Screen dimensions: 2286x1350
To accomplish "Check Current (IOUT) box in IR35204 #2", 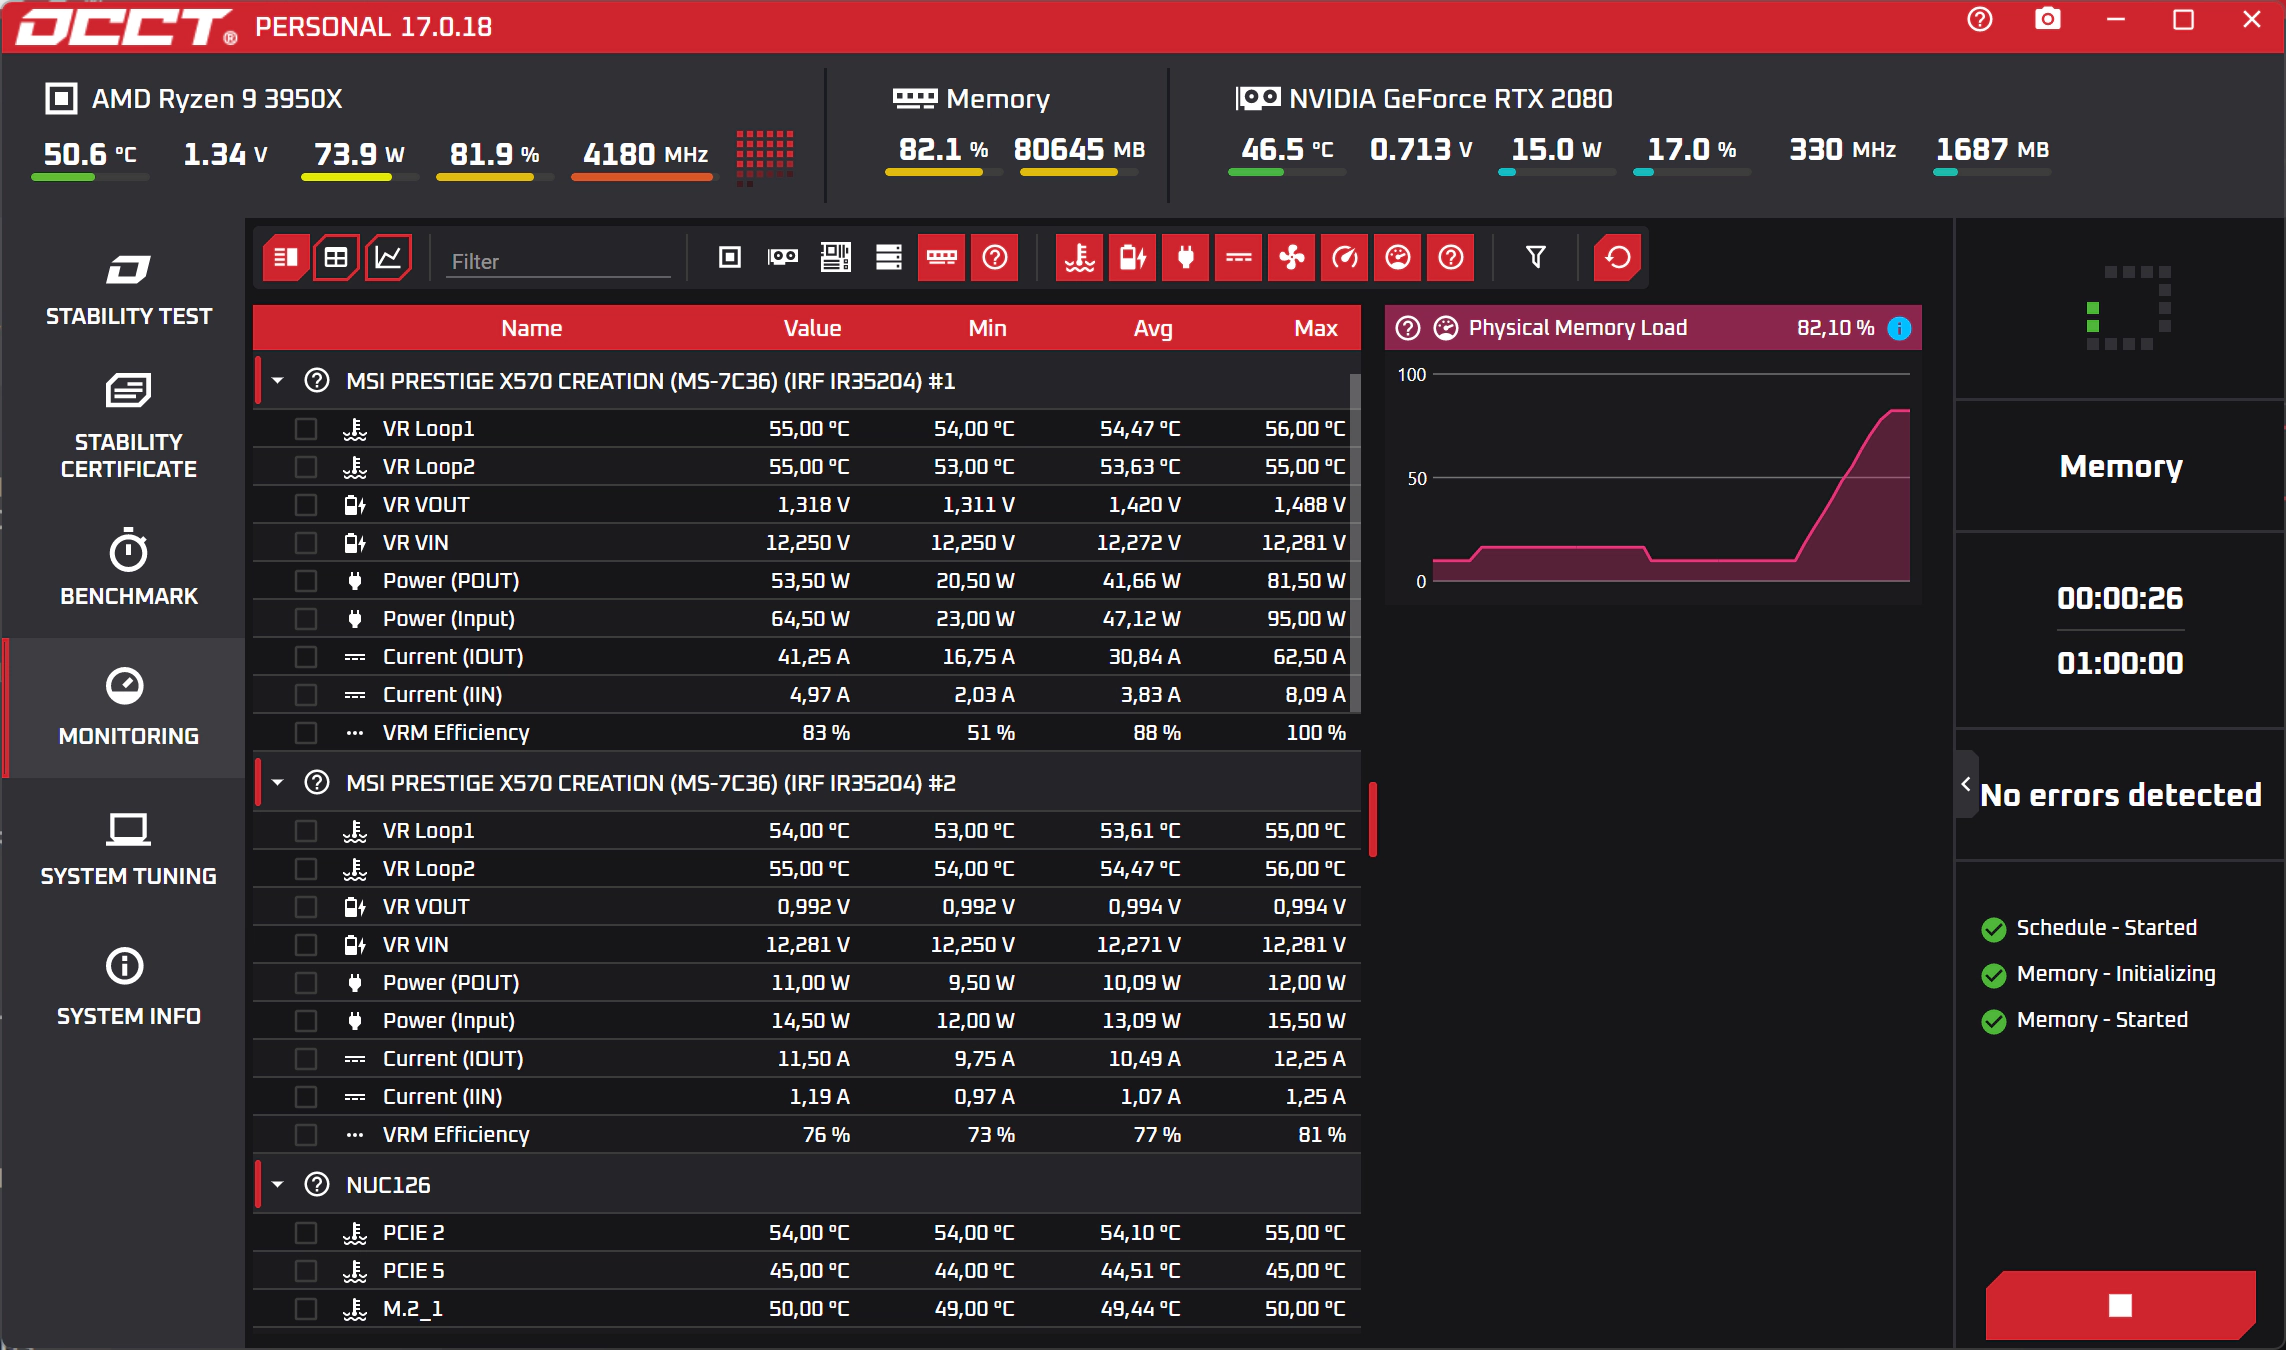I will click(x=306, y=1059).
